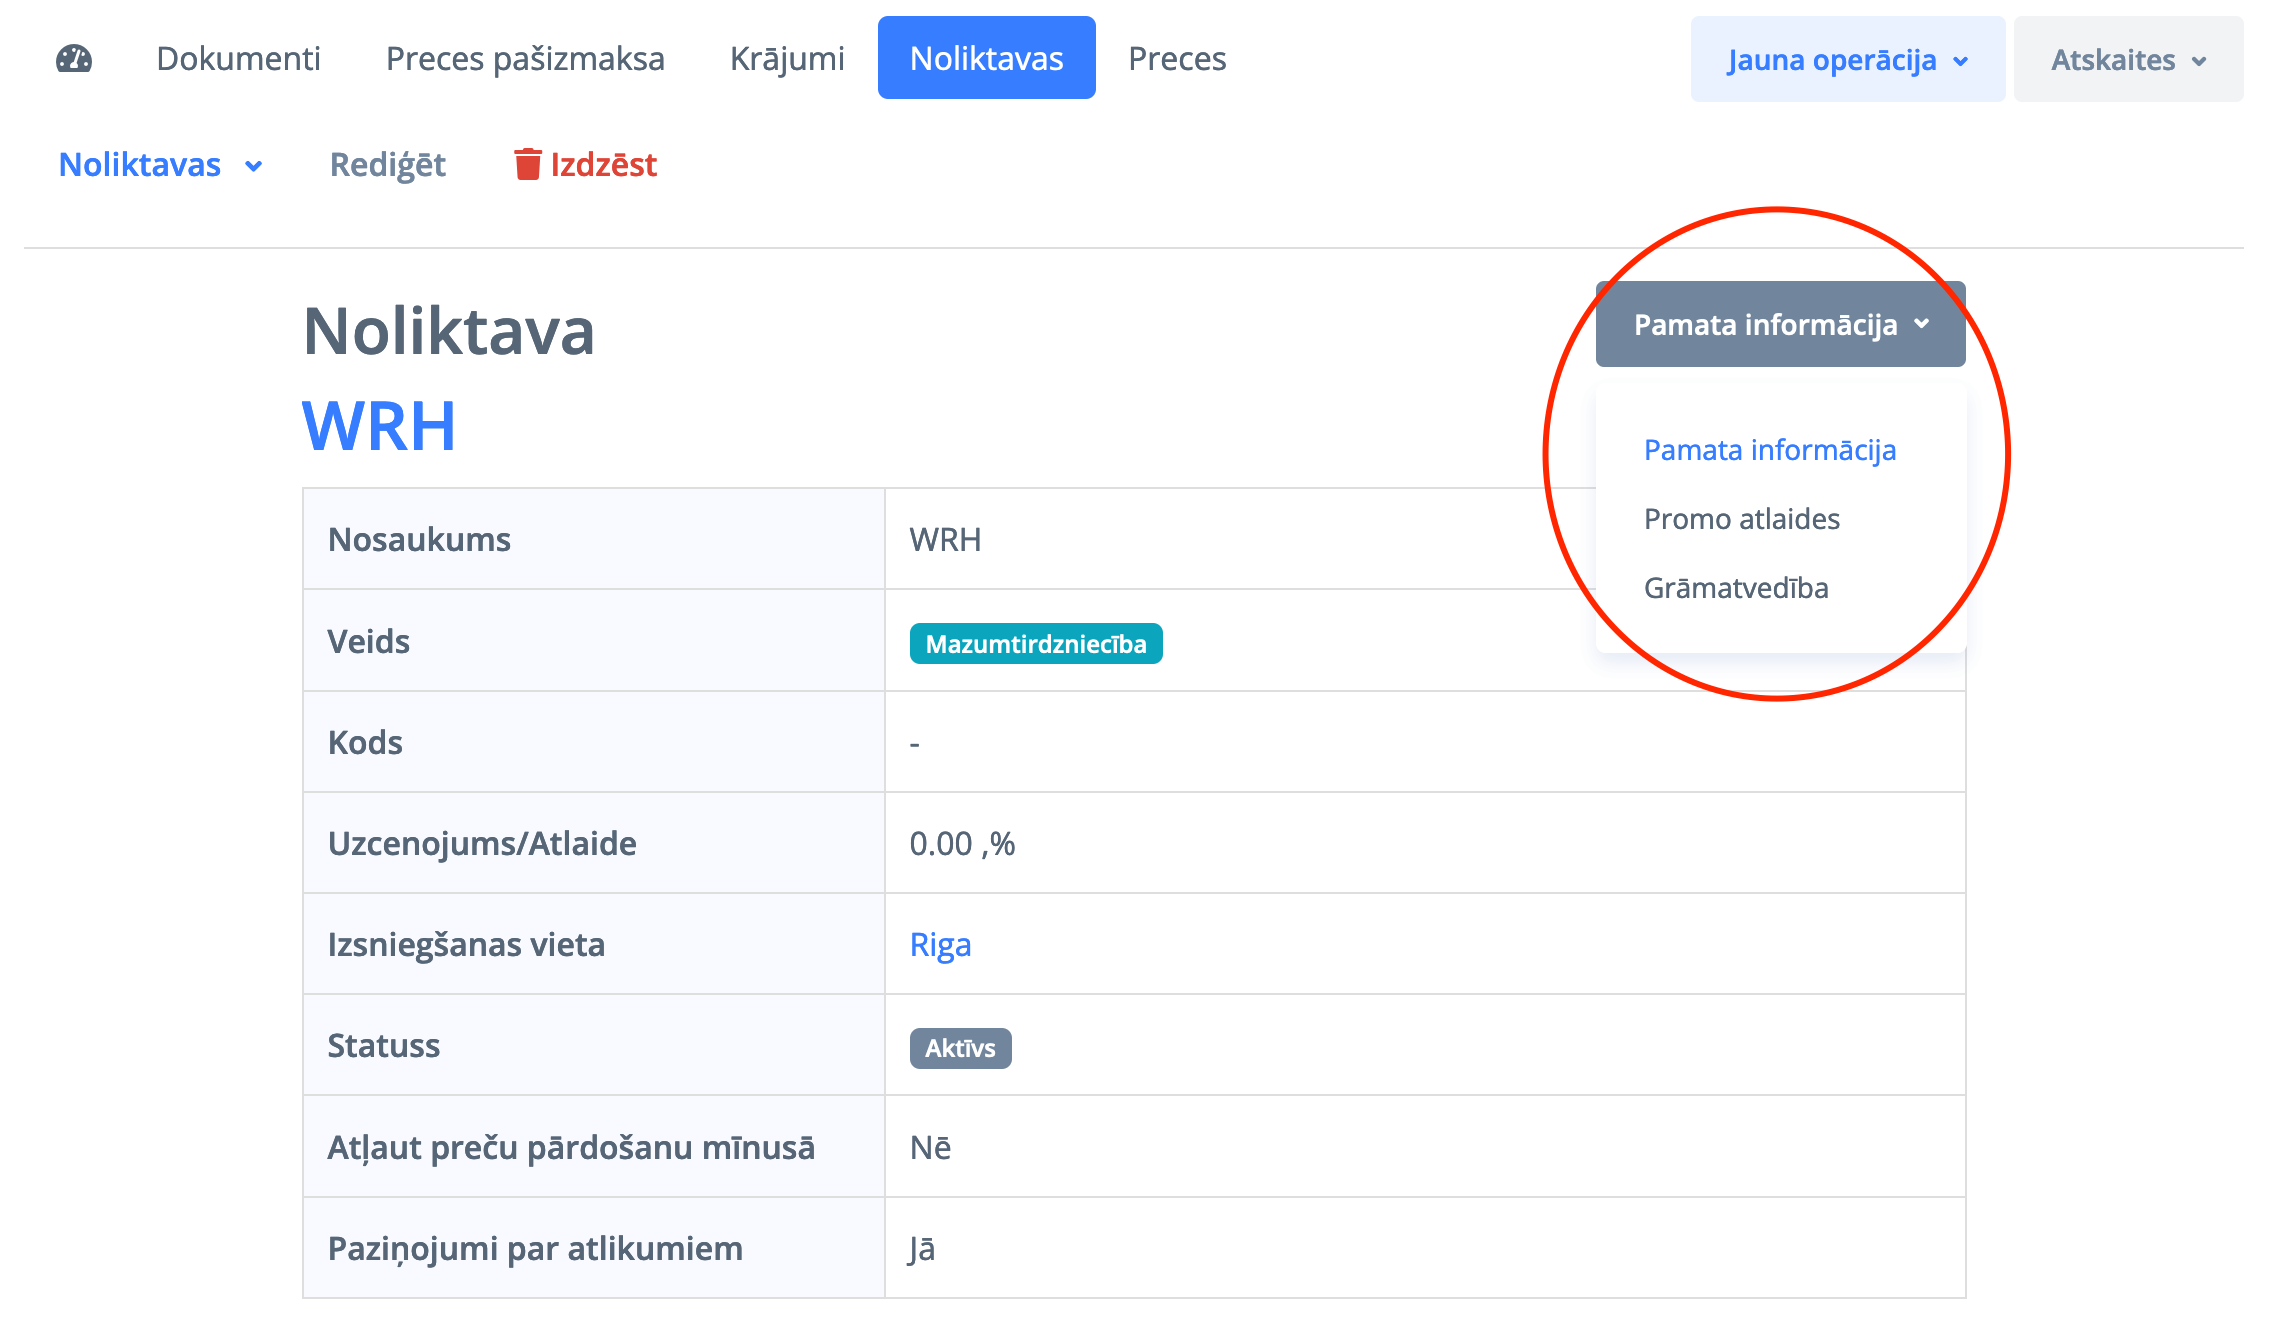2280x1336 pixels.
Task: Select Promo atlaides menu entry
Action: [1741, 519]
